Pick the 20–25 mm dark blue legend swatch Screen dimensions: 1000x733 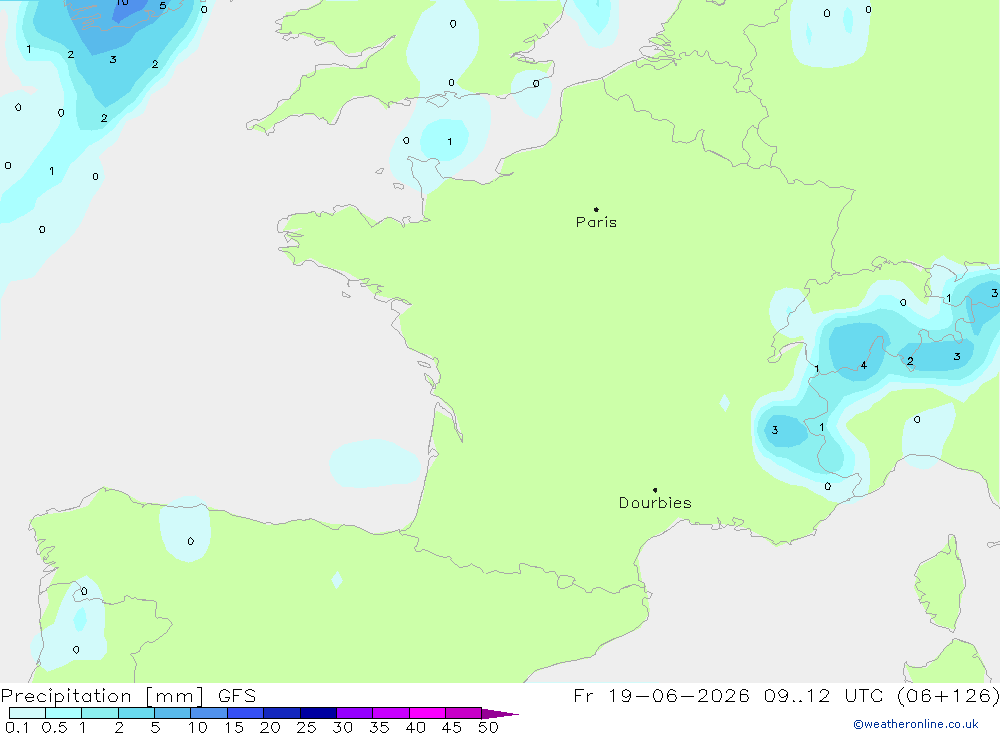pos(281,713)
